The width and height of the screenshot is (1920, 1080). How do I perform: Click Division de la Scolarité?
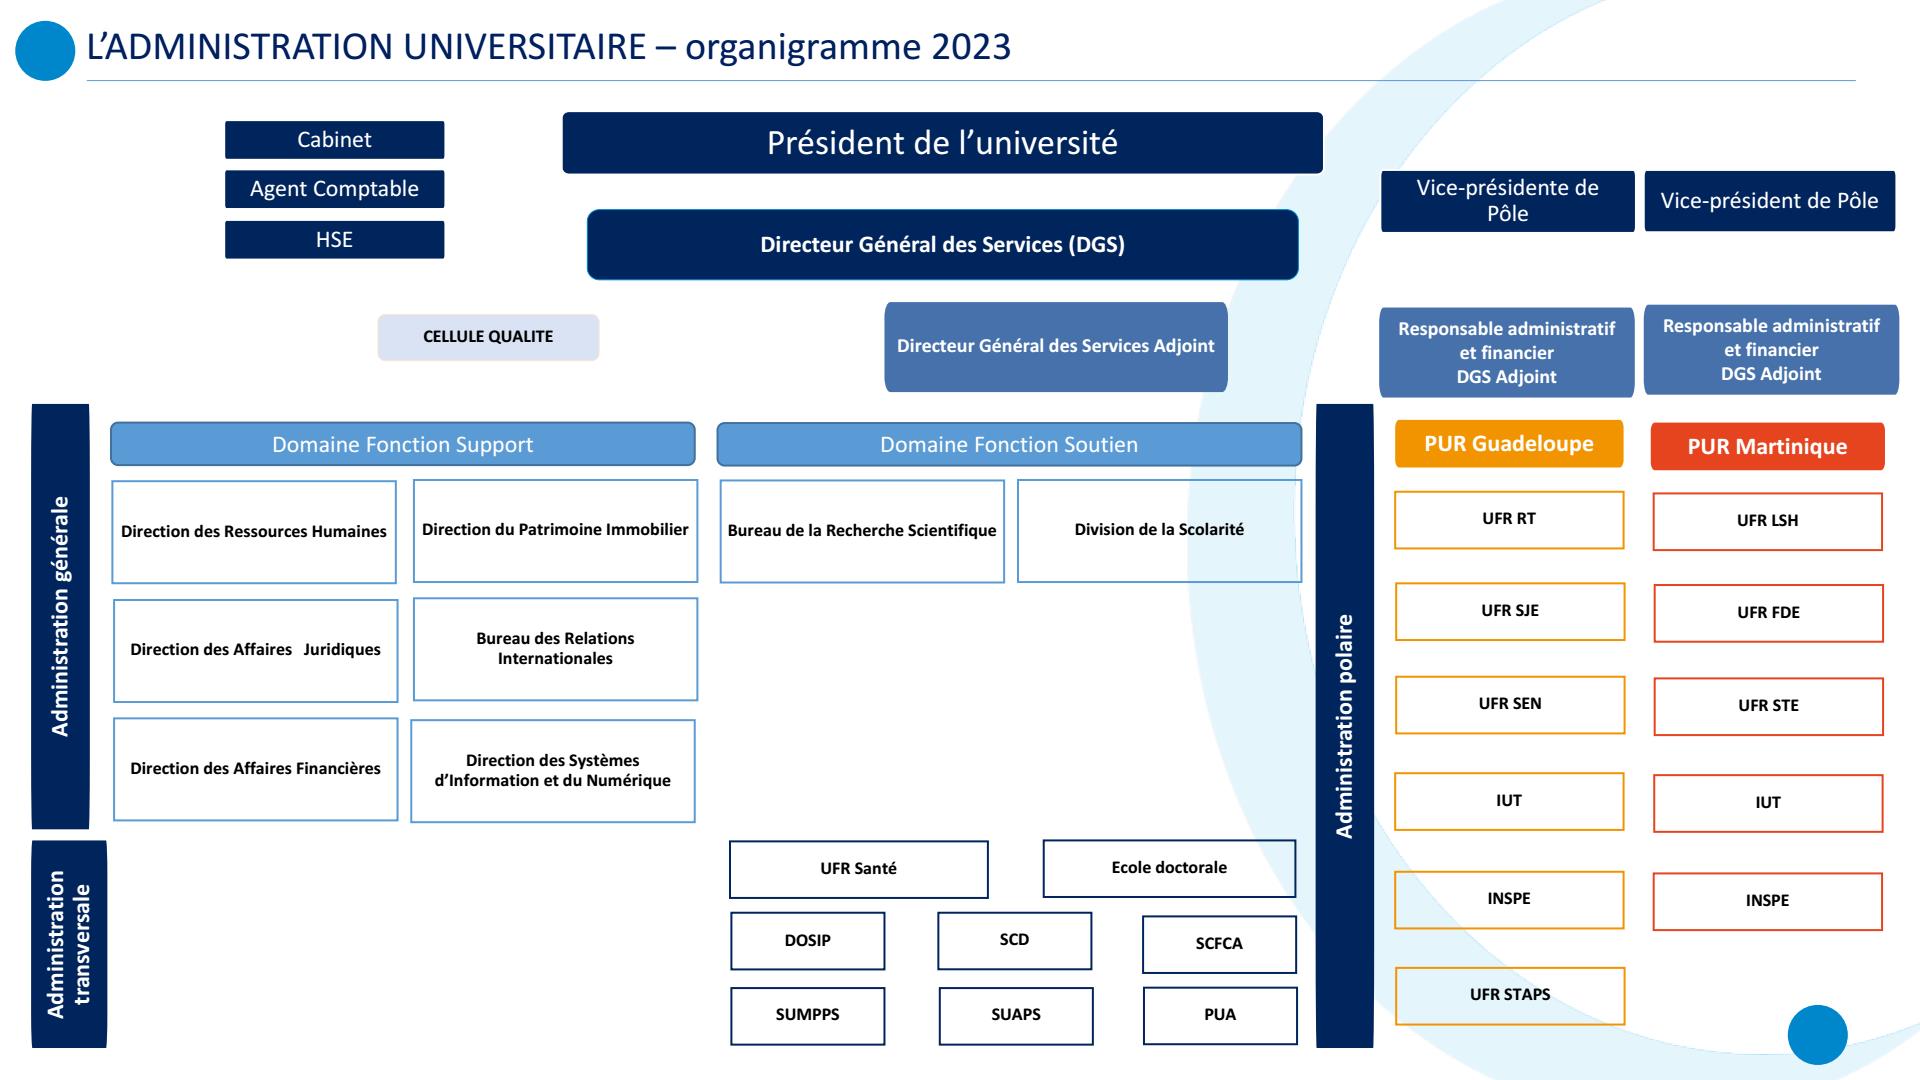[x=1159, y=530]
